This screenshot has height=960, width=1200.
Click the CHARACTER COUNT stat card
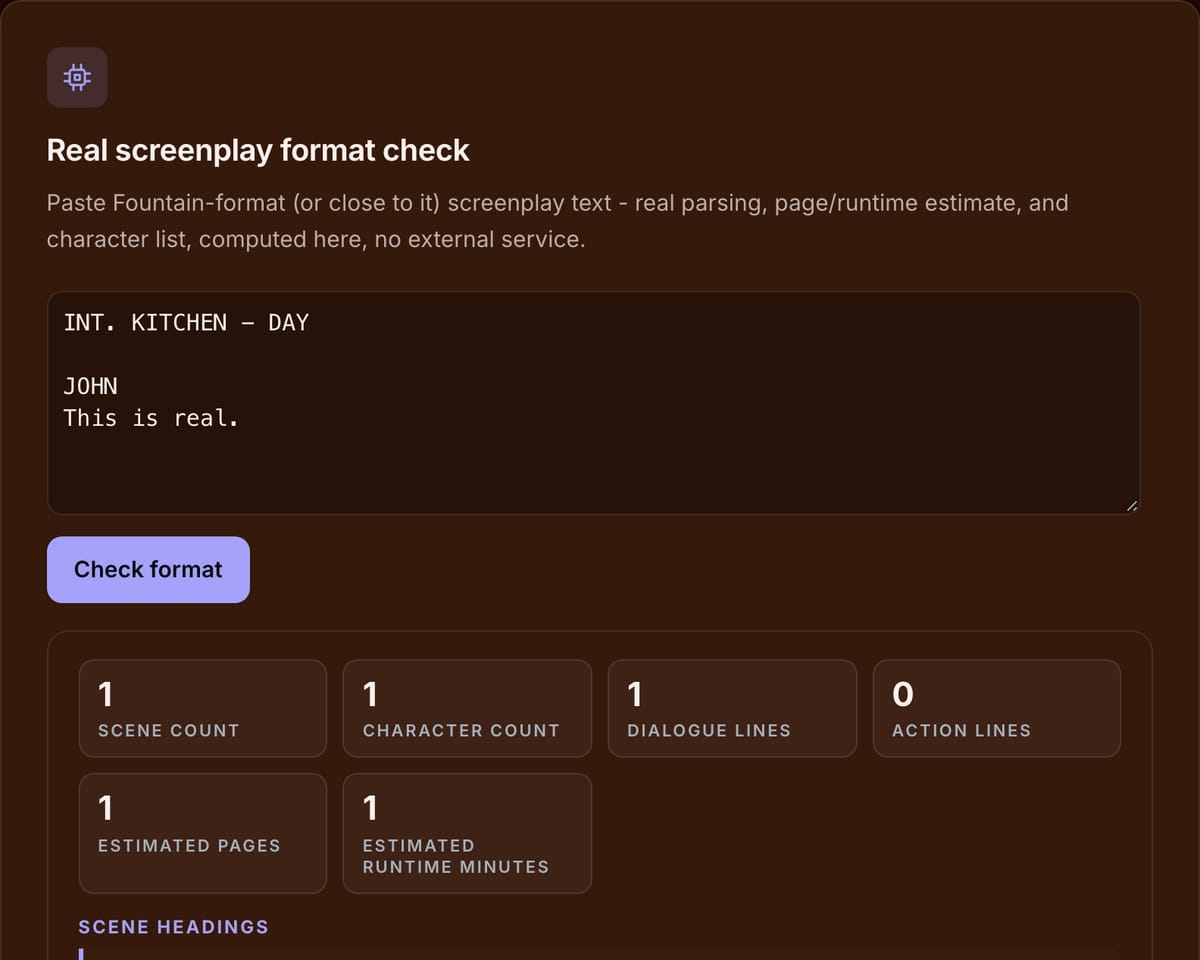coord(467,708)
